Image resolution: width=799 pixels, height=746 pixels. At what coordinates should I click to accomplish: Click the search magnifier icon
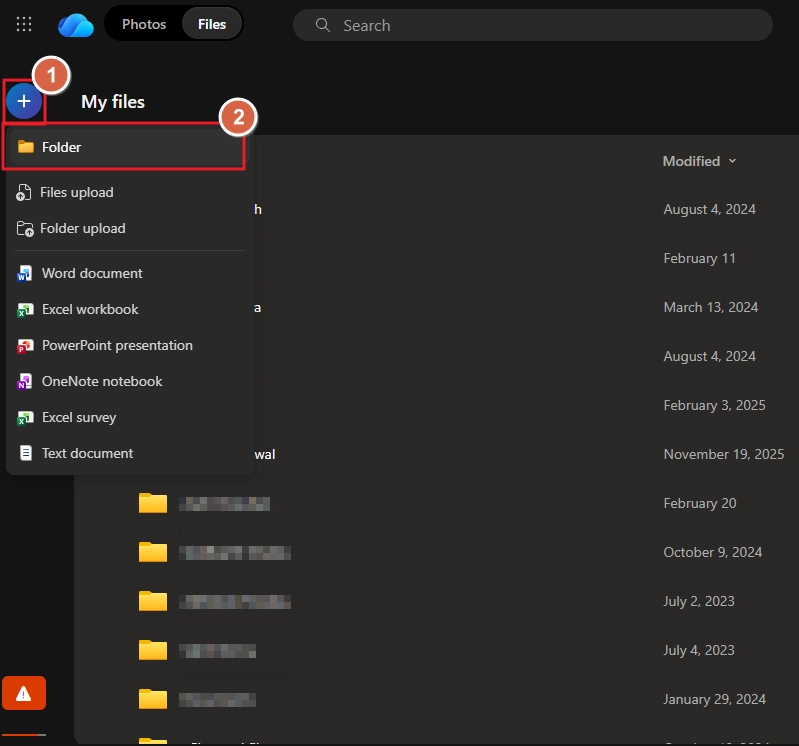point(323,25)
